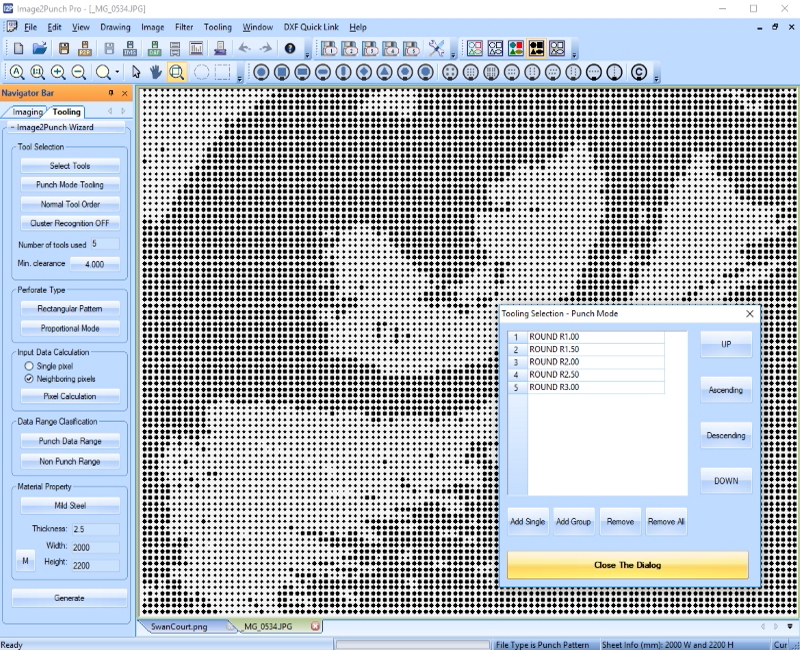Switch to the Imaging tab

click(28, 112)
